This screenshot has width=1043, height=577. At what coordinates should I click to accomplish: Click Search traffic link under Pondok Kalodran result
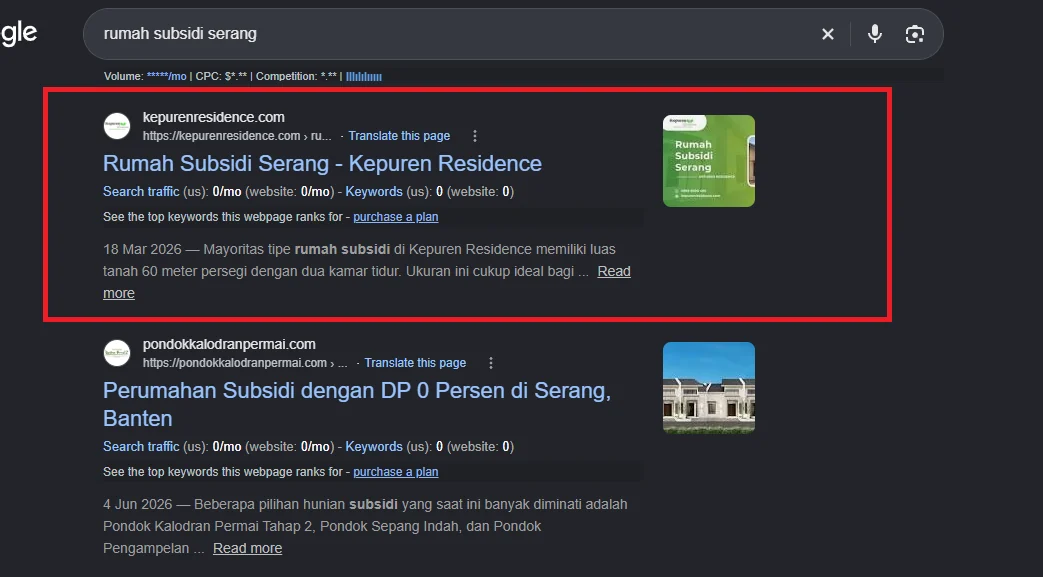tap(141, 447)
